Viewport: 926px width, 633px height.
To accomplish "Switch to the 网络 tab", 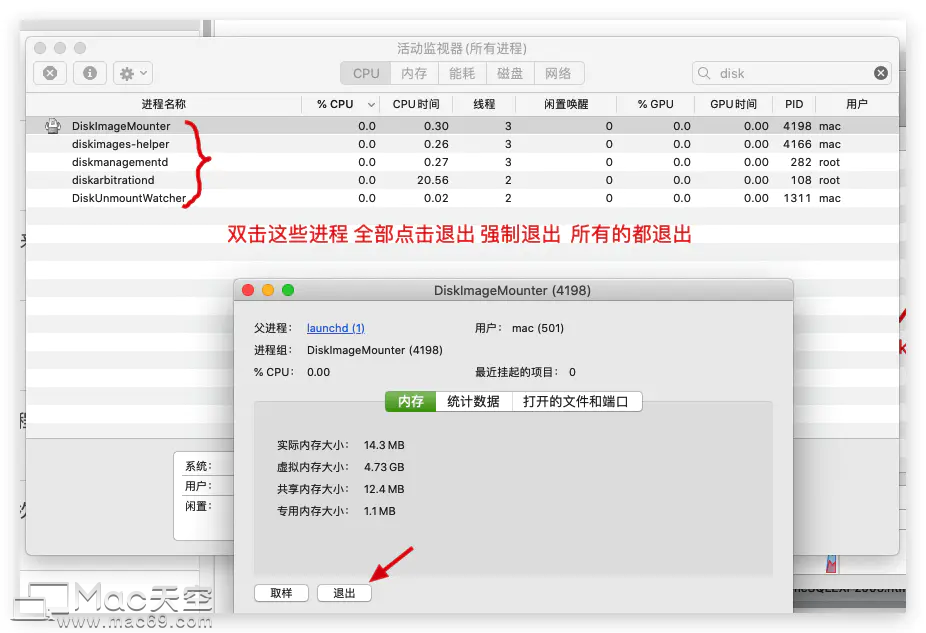I will pyautogui.click(x=558, y=73).
